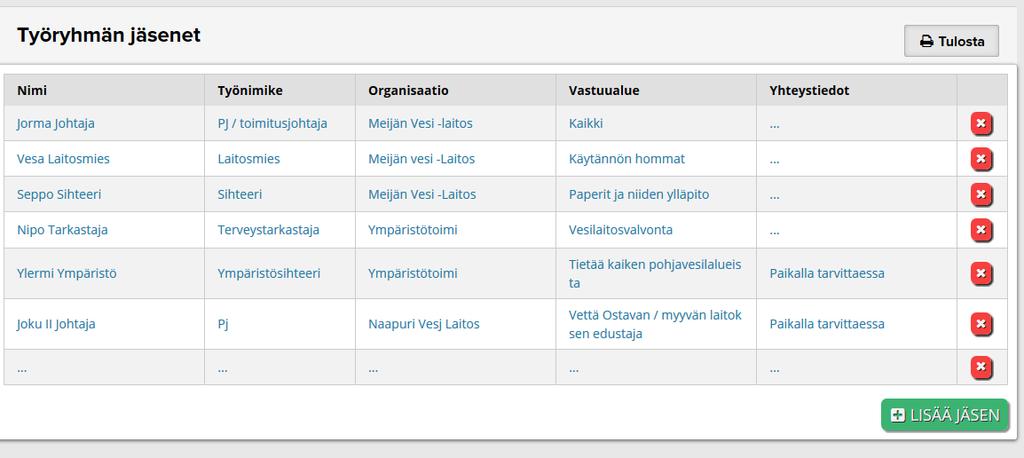1024x458 pixels.
Task: Click the Laitosmies job title cell
Action: (x=249, y=159)
